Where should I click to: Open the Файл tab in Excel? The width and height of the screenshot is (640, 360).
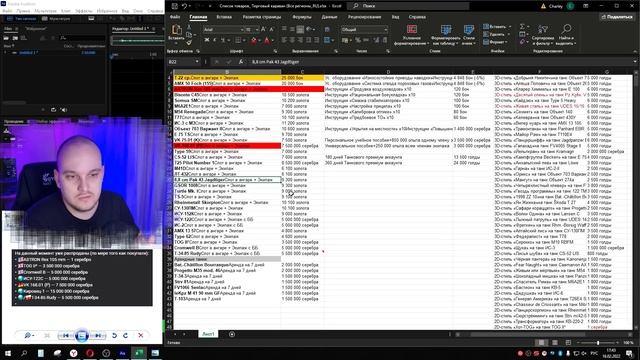pyautogui.click(x=175, y=17)
